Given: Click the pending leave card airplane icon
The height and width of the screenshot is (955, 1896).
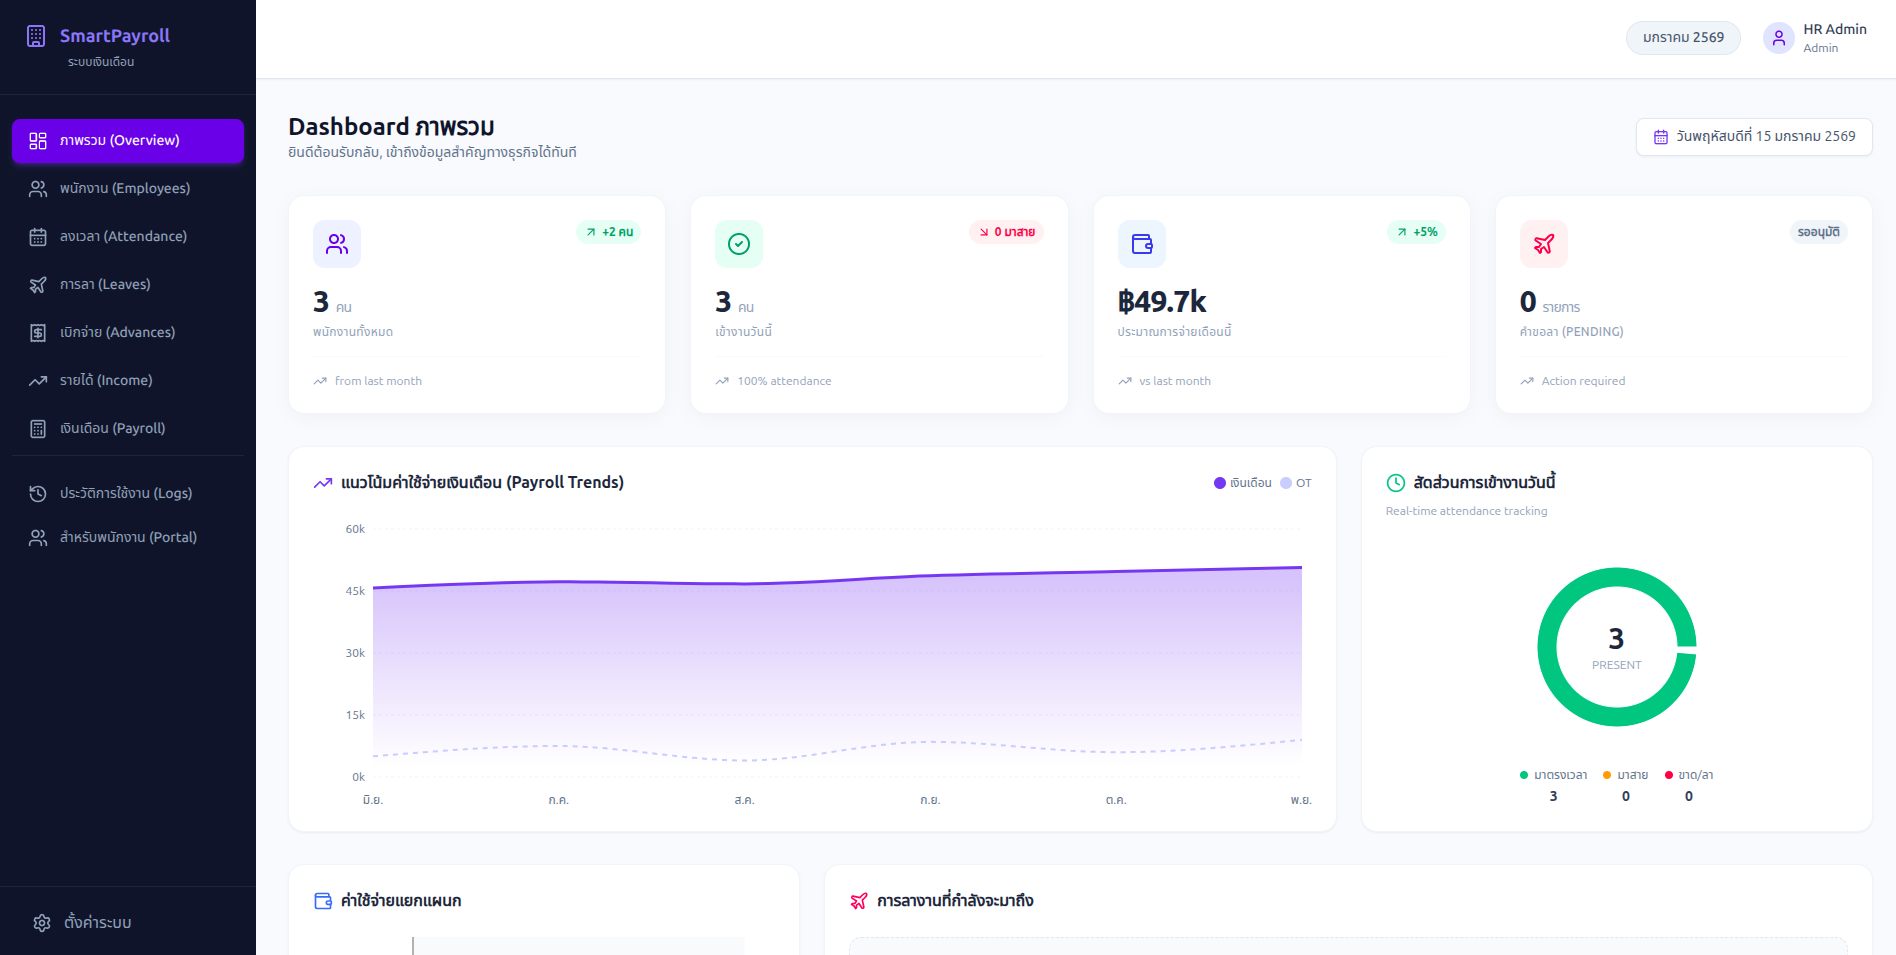Looking at the screenshot, I should [1544, 244].
